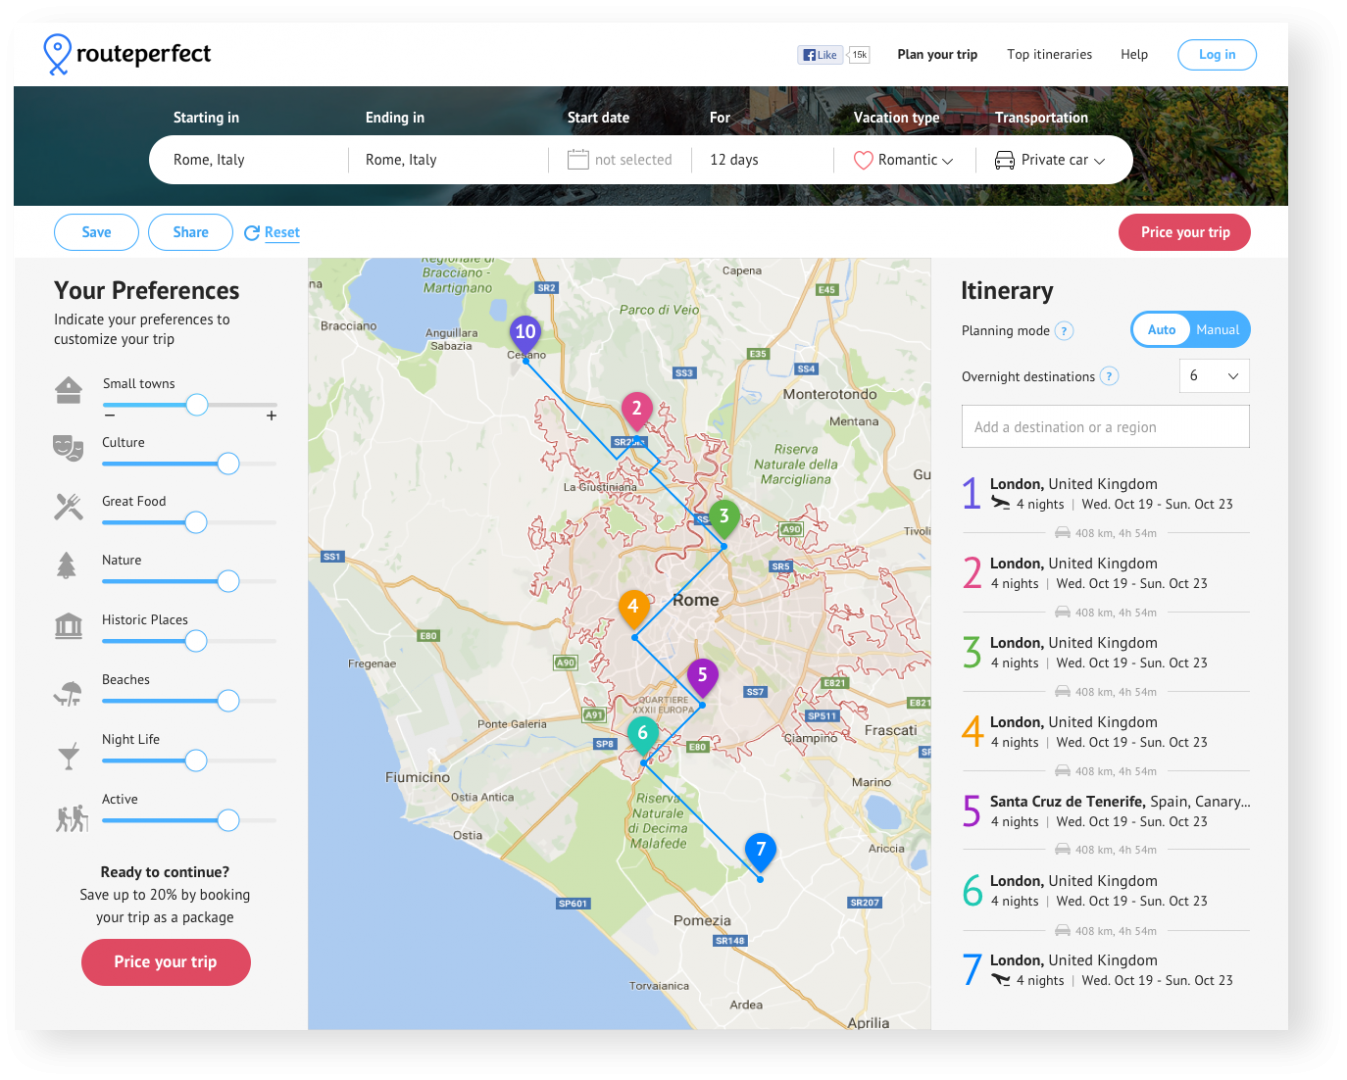
Task: Click the Add a destination or region field
Action: click(x=1105, y=427)
